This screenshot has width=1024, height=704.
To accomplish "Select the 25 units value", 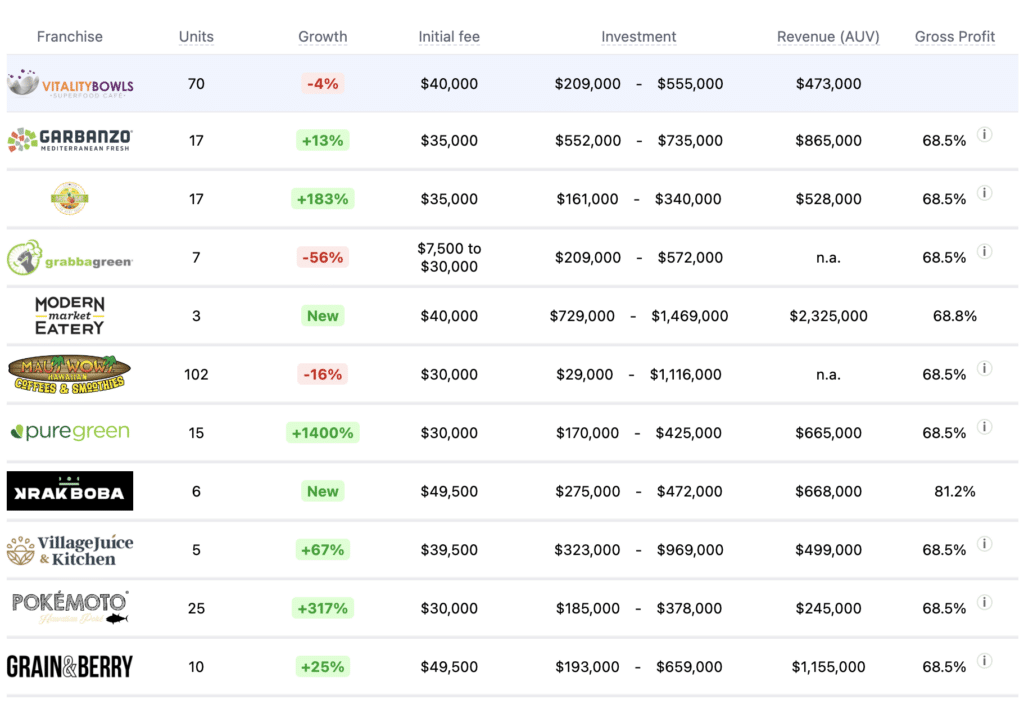I will coord(197,608).
